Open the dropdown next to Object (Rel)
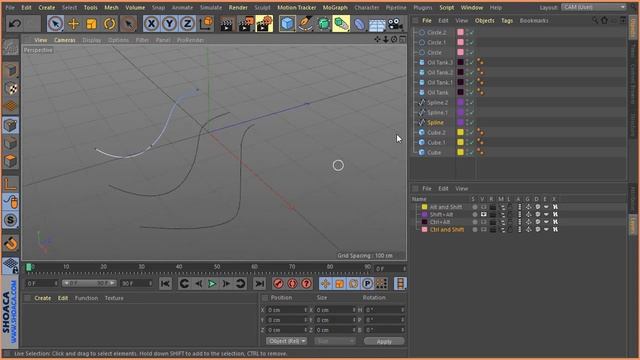This screenshot has width=640, height=360. tap(335, 341)
